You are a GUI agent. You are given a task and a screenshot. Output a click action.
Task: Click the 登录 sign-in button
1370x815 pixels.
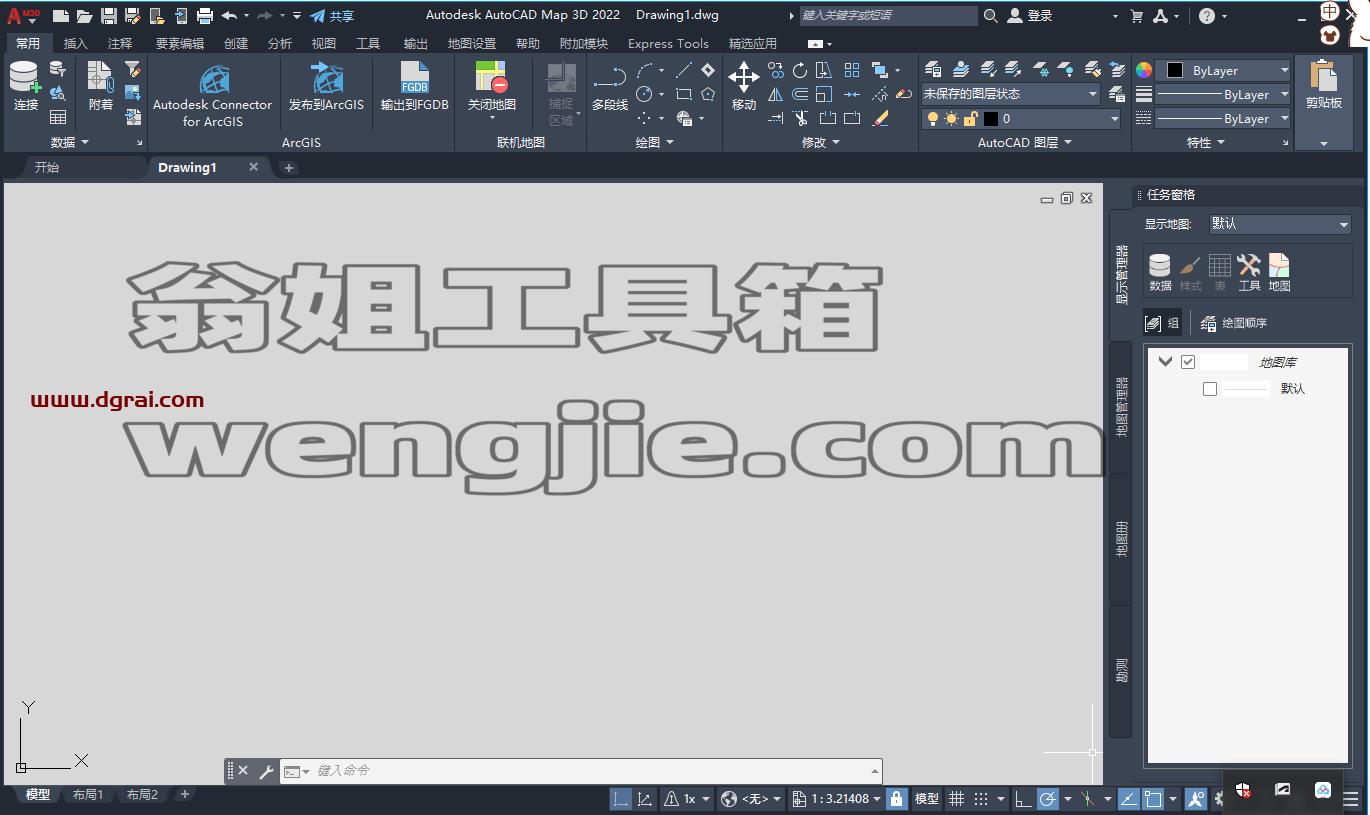pos(1030,16)
